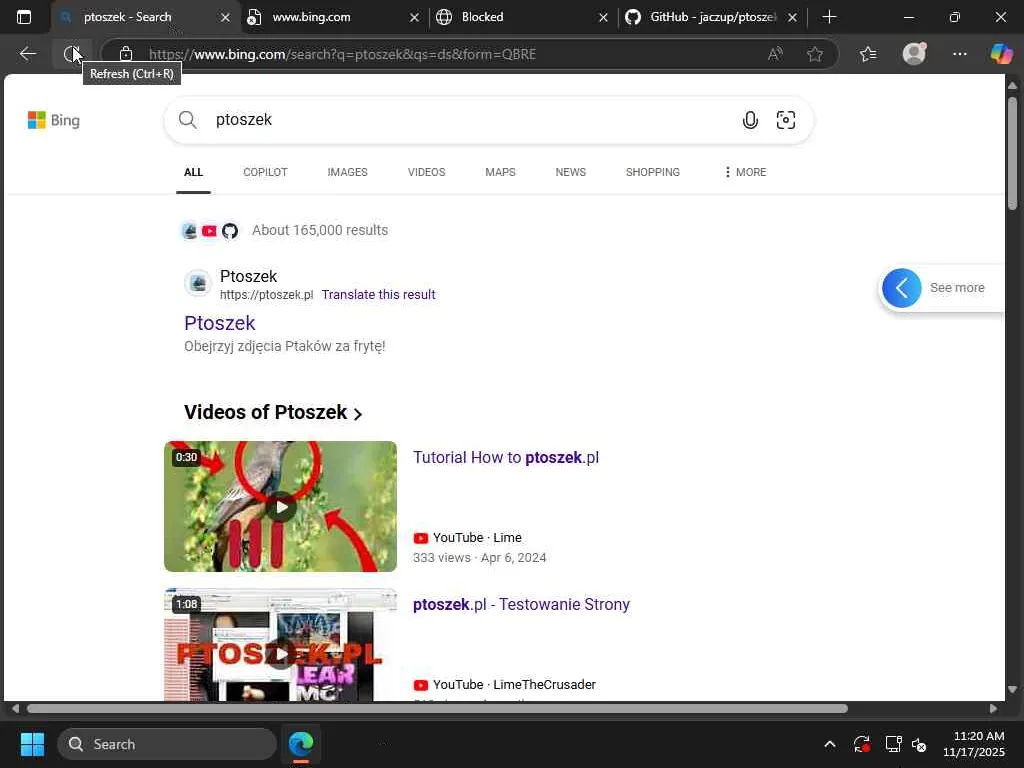
Task: Add page to favorites star
Action: click(814, 54)
